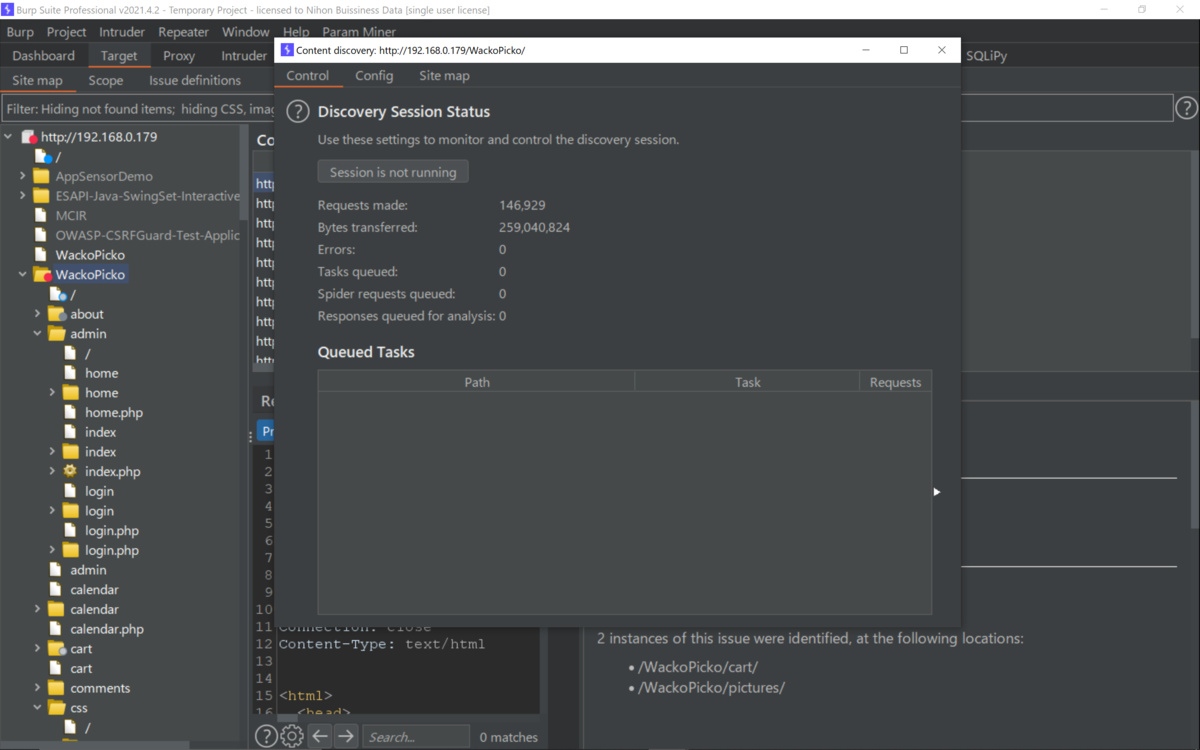This screenshot has width=1200, height=750.
Task: Expand the about folder
Action: [38, 314]
